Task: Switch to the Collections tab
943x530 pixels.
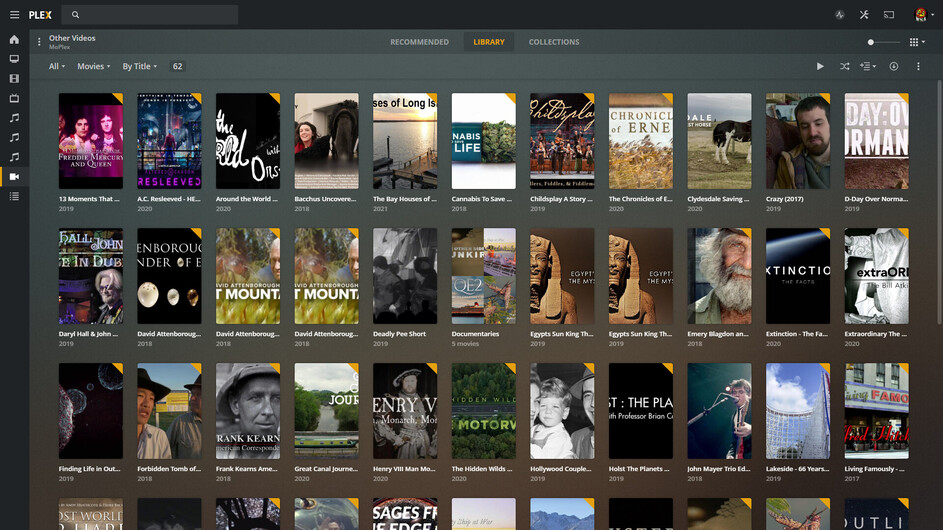Action: coord(554,42)
